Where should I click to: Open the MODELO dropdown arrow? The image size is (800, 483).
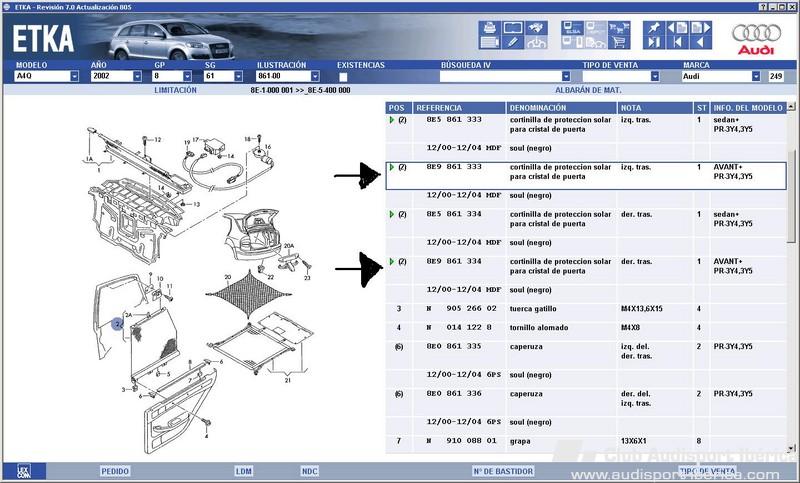point(74,76)
